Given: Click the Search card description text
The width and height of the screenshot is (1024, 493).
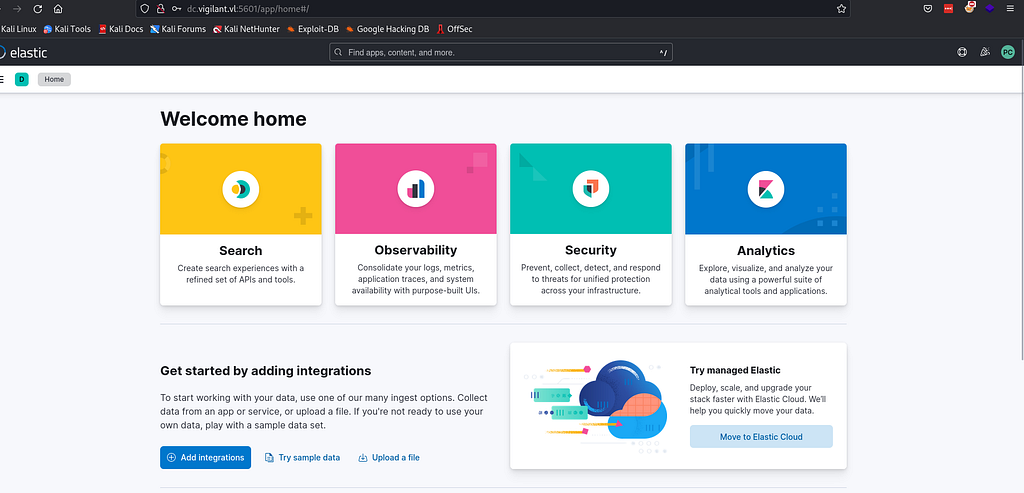Looking at the screenshot, I should tap(241, 274).
